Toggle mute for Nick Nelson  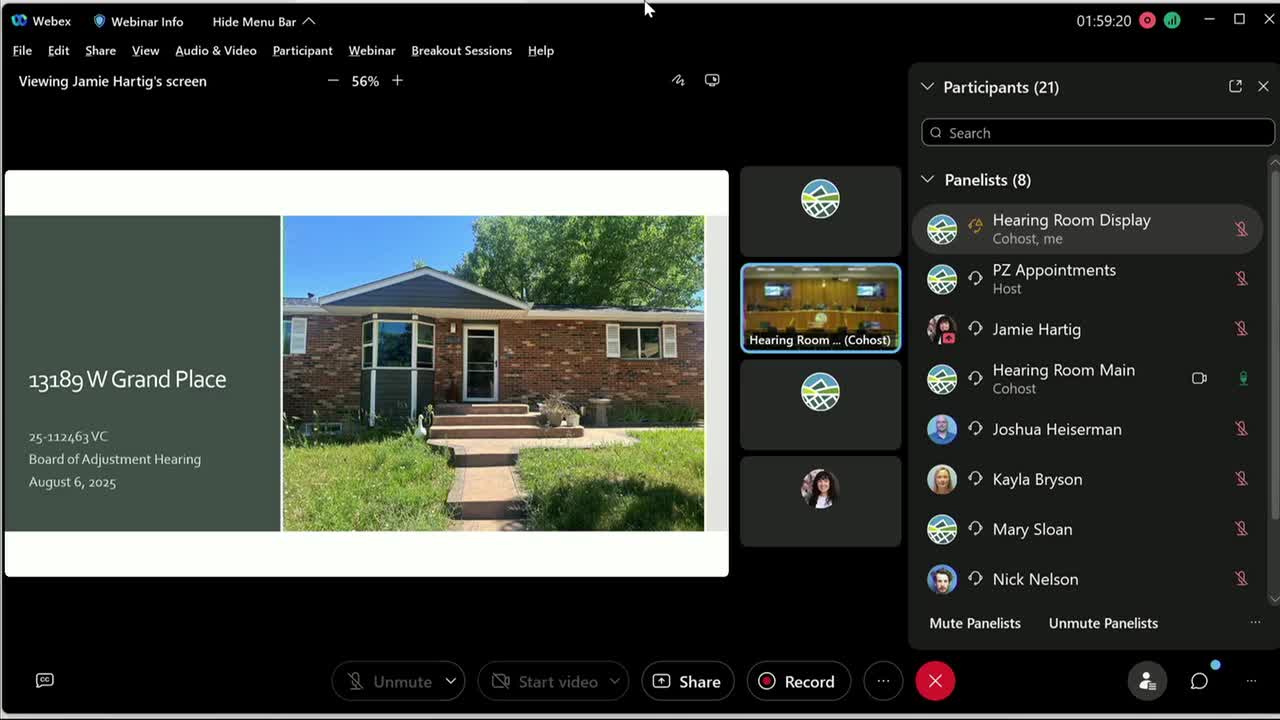(1241, 579)
